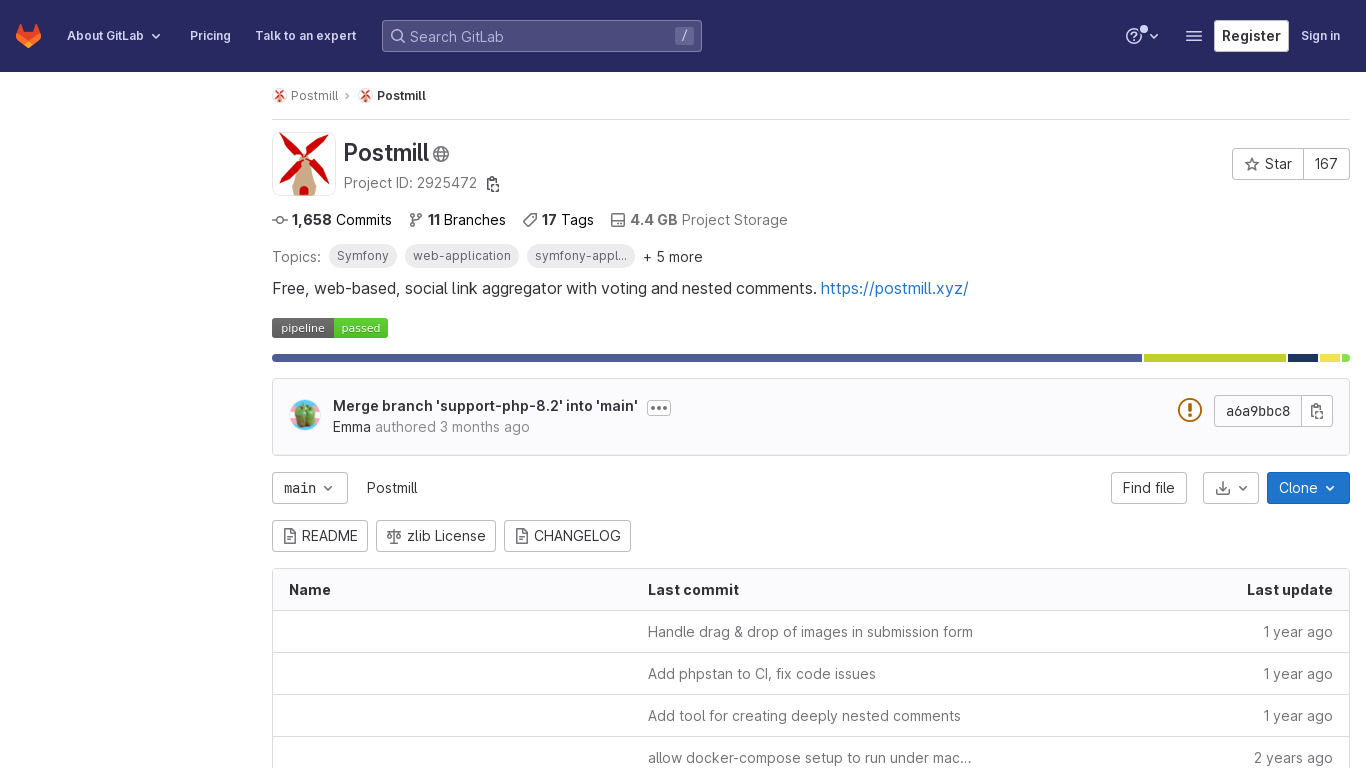Click the Sign in link
This screenshot has width=1366, height=768.
1320,36
